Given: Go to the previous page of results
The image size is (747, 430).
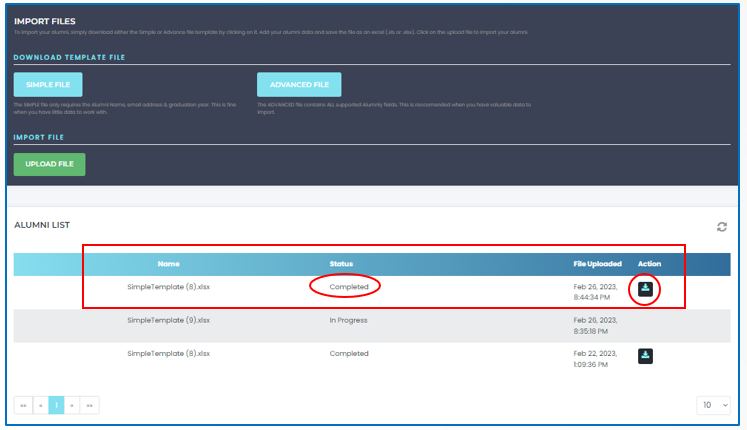Looking at the screenshot, I should click(x=40, y=405).
